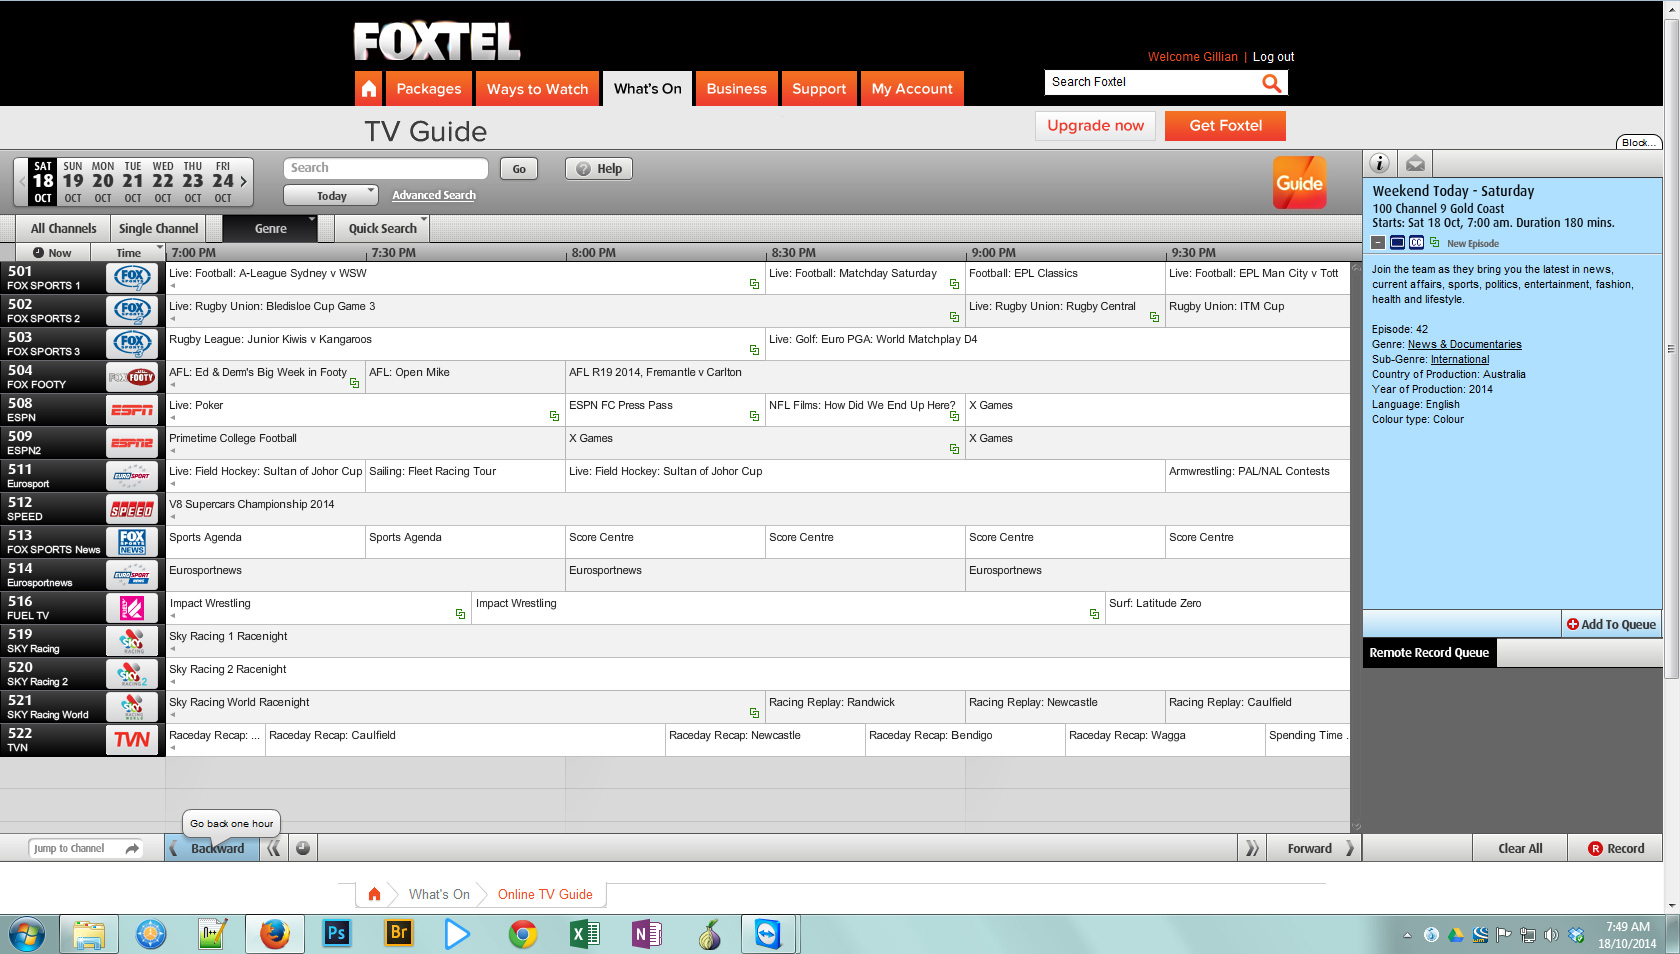Click the Log out link

point(1273,57)
